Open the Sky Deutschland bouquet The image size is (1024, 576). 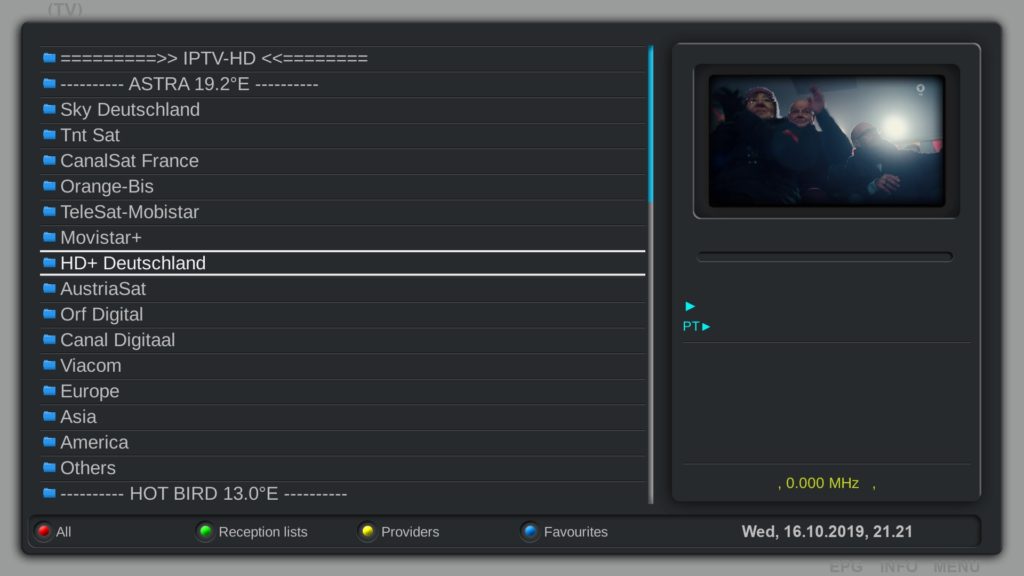coord(343,109)
